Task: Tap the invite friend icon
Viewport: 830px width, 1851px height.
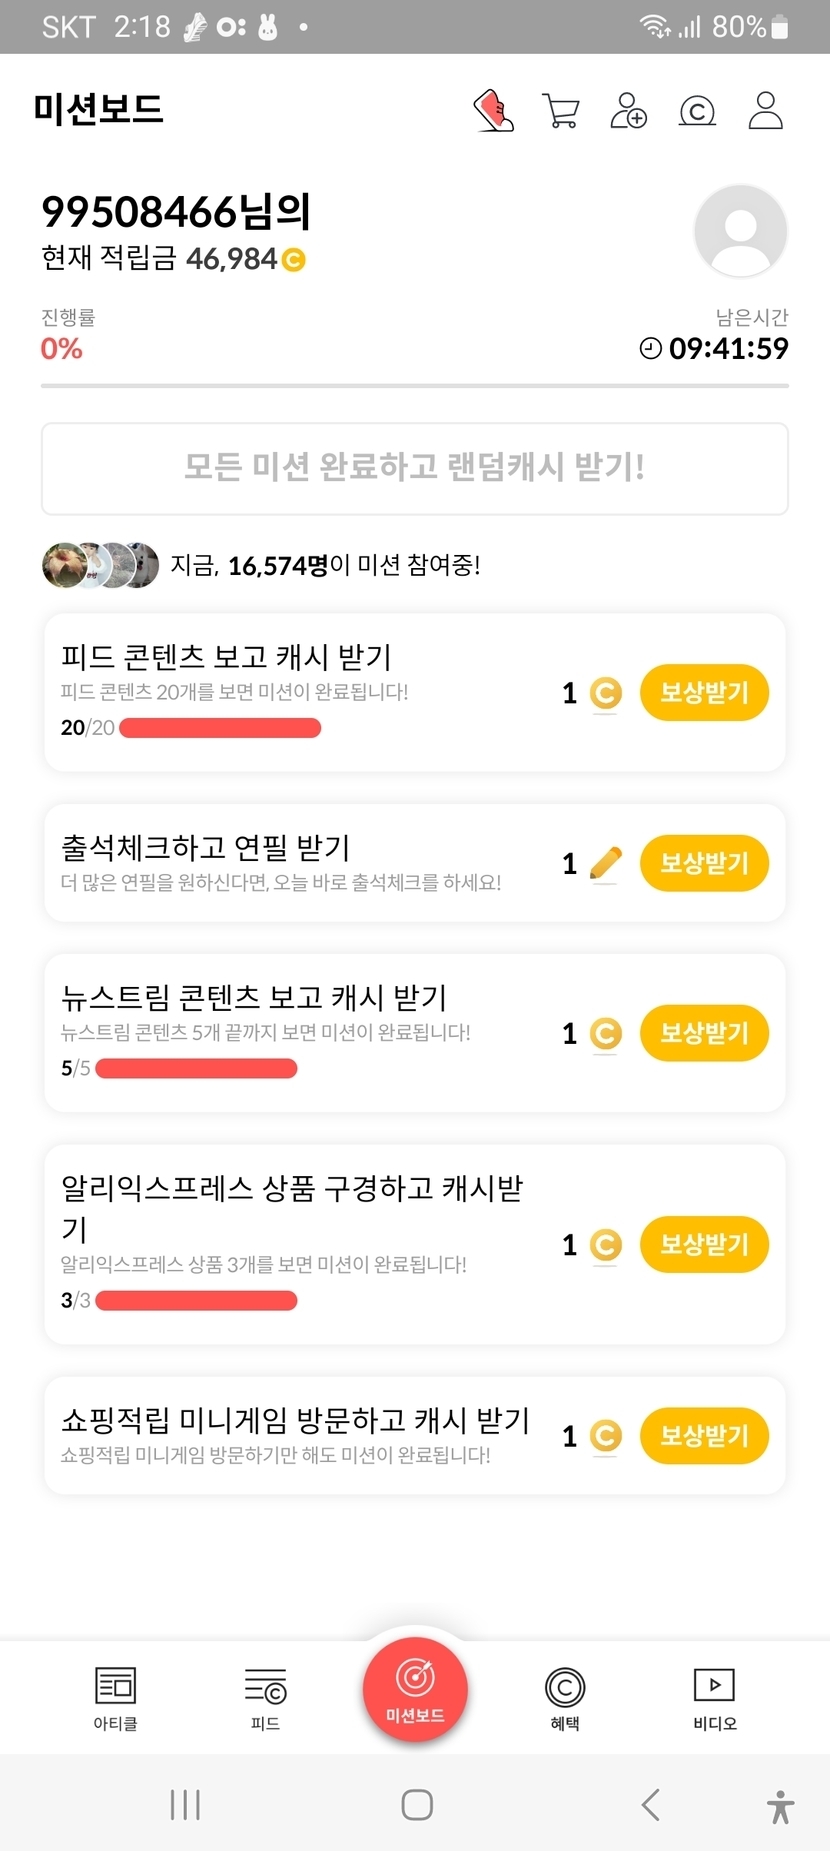Action: (629, 111)
